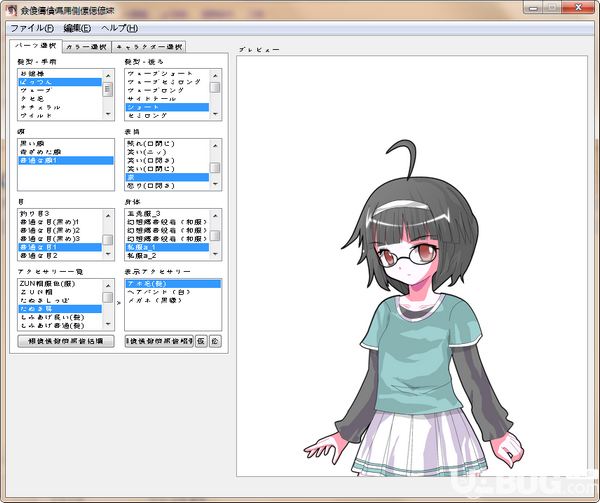Select たぬきしっぽ in the accessory list
Screen dimensions: 600x503
(60, 300)
